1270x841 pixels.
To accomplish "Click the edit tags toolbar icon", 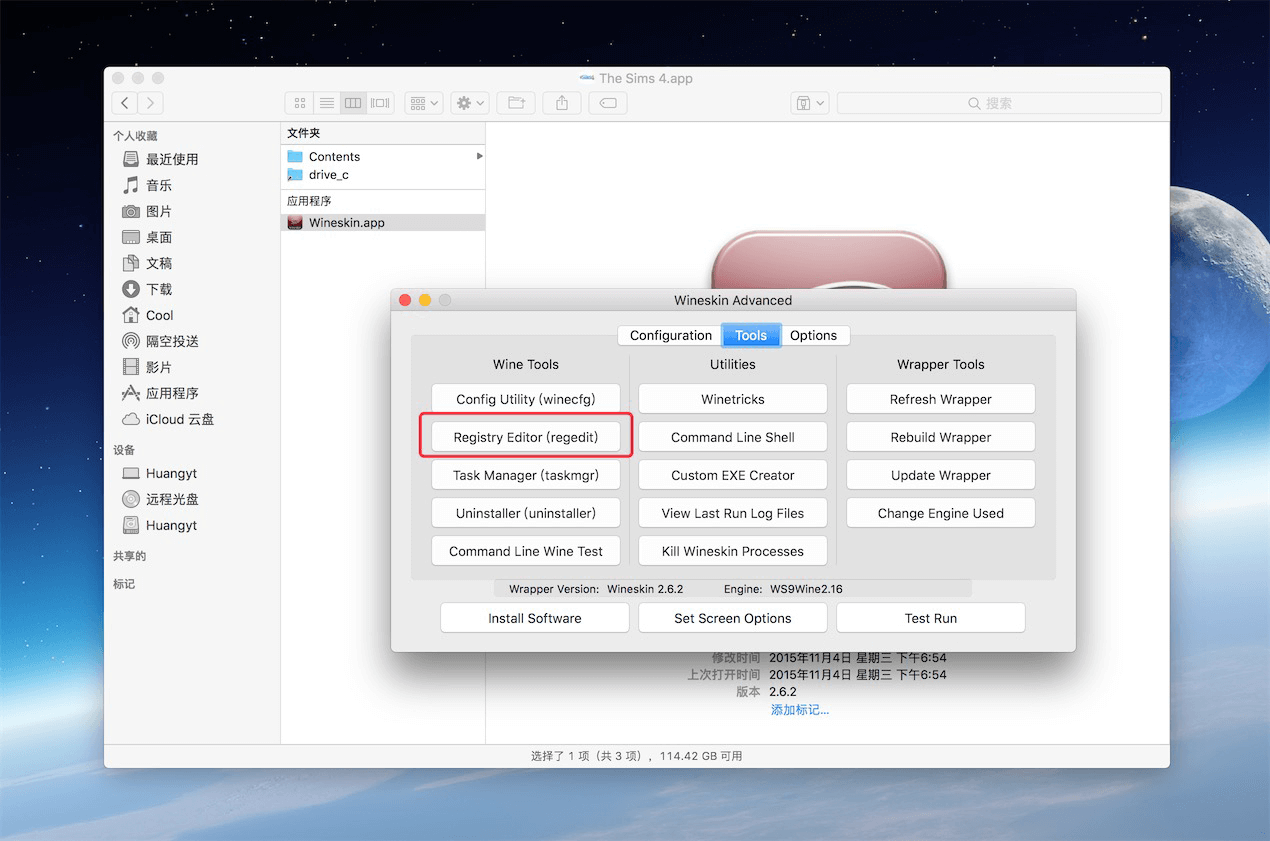I will 608,103.
